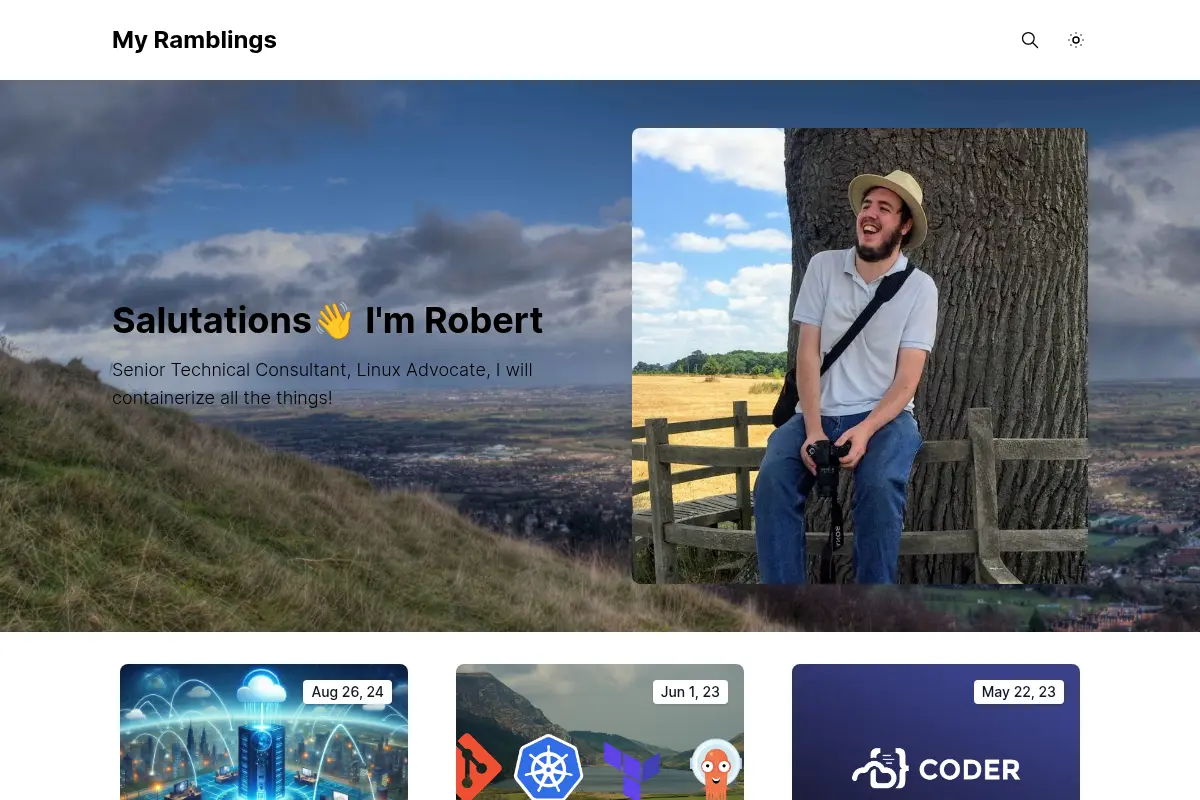This screenshot has height=800, width=1200.
Task: Select the Aug 26, 24 date badge
Action: tap(347, 692)
